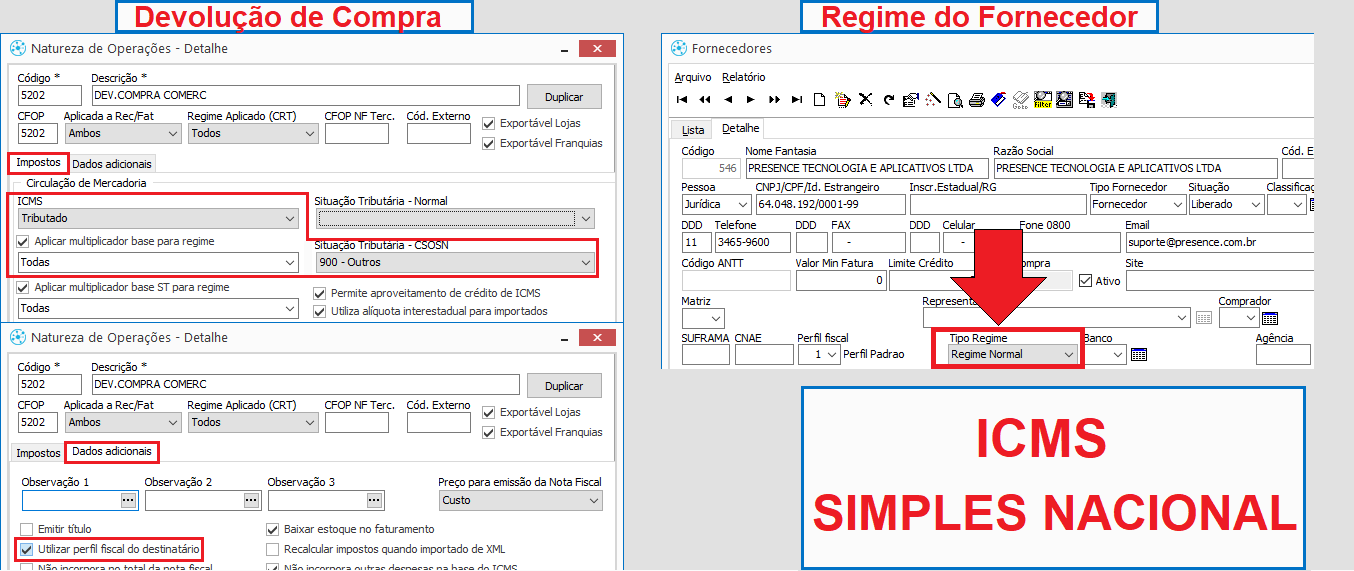The width and height of the screenshot is (1354, 571).
Task: Open Situação Tributária - CSOSN dropdown
Action: tap(454, 262)
